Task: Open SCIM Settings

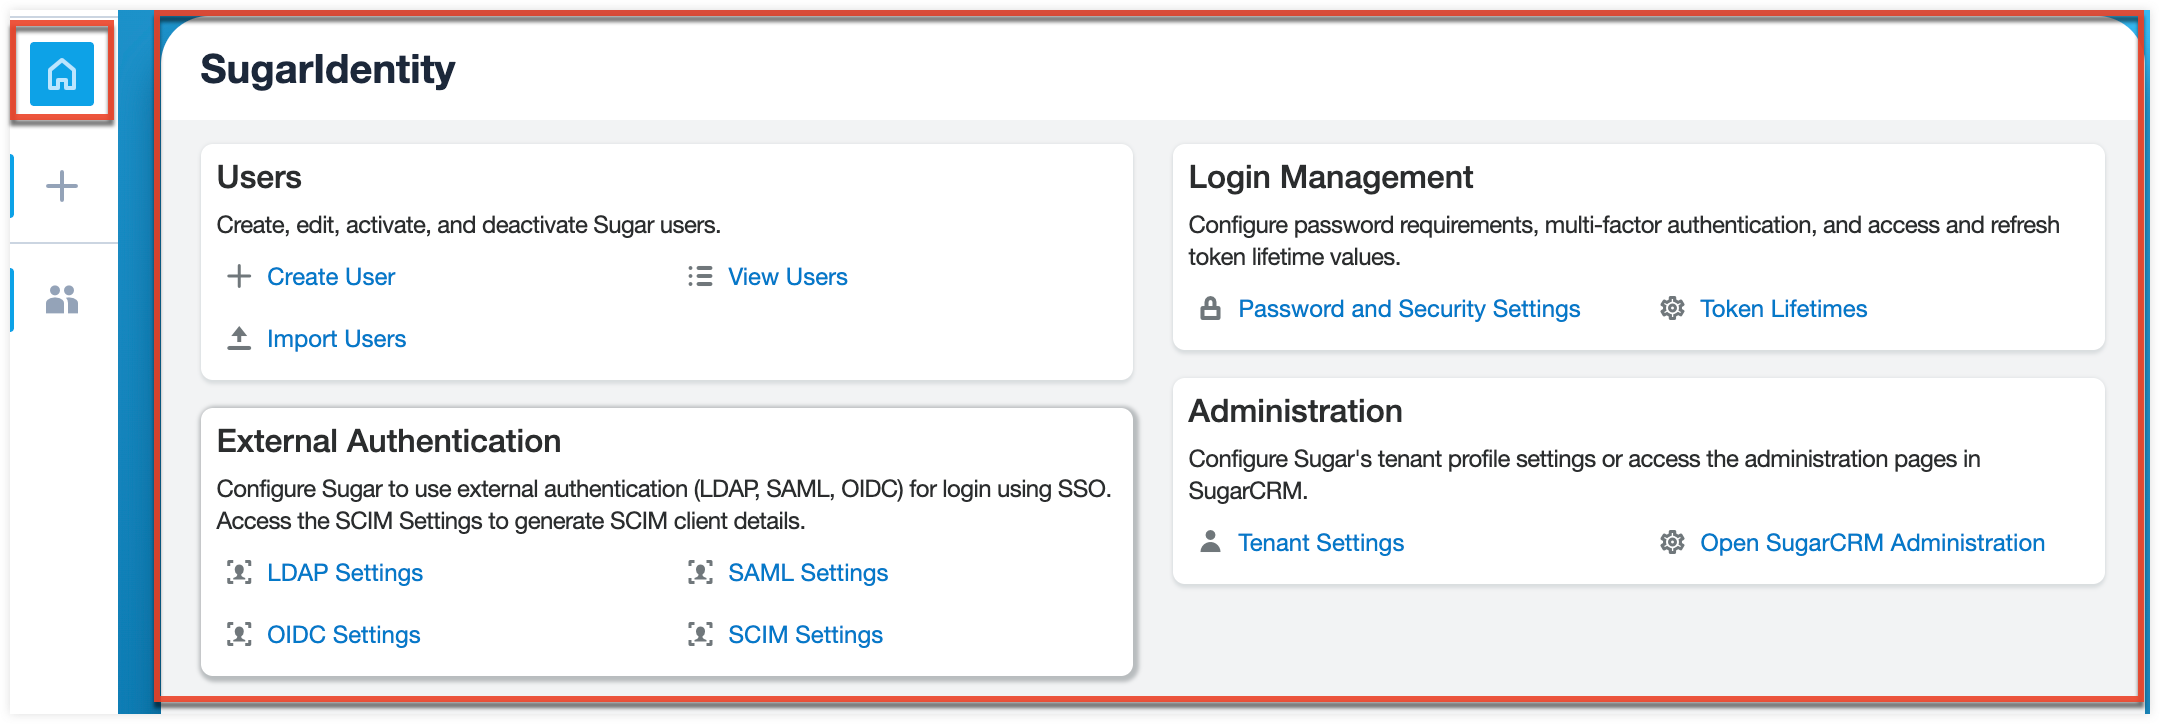Action: [x=806, y=635]
